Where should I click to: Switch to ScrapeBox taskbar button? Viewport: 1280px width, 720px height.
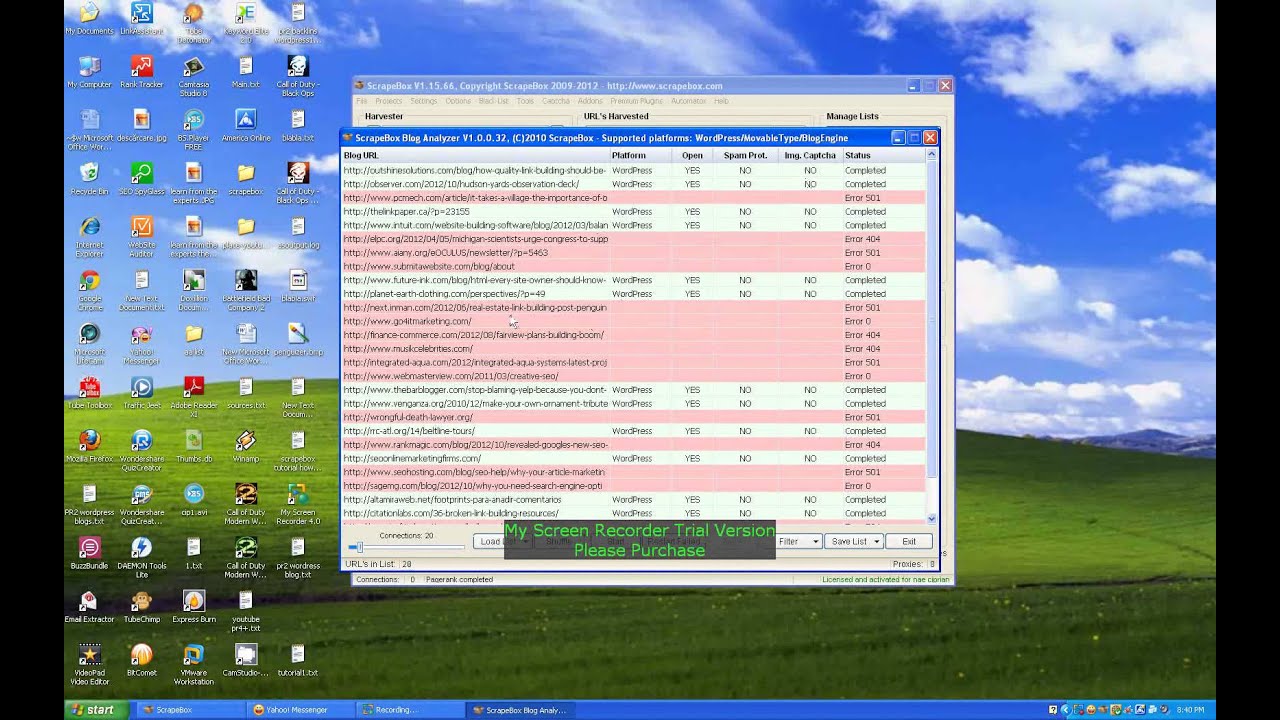pos(188,710)
